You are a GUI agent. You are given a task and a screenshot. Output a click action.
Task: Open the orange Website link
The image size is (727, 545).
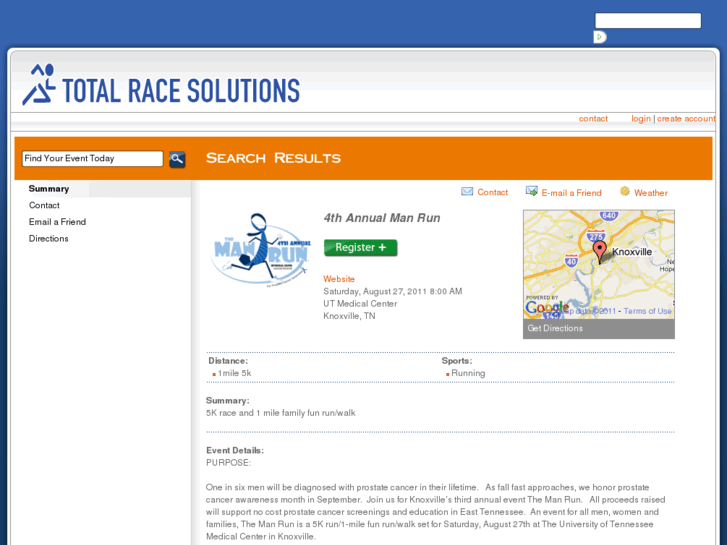pyautogui.click(x=339, y=279)
